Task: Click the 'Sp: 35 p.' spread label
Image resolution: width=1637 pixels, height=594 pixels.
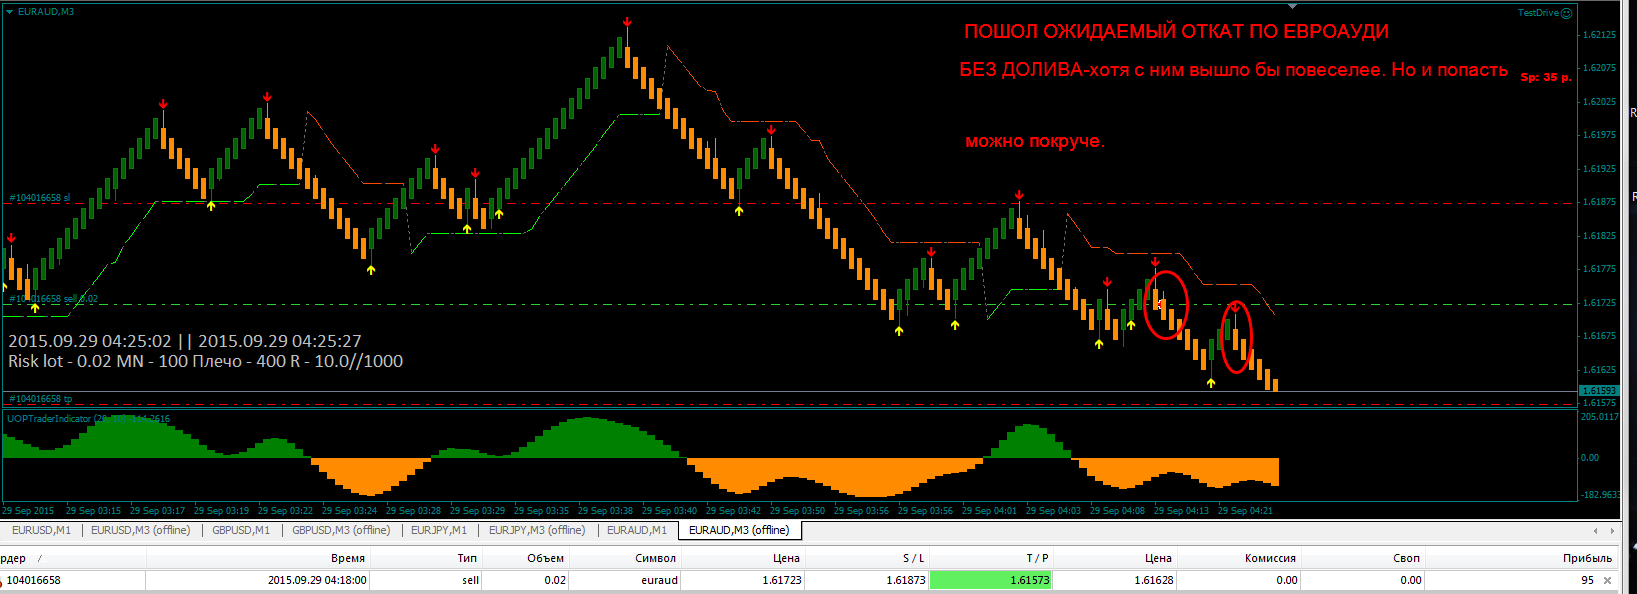Action: pos(1546,77)
